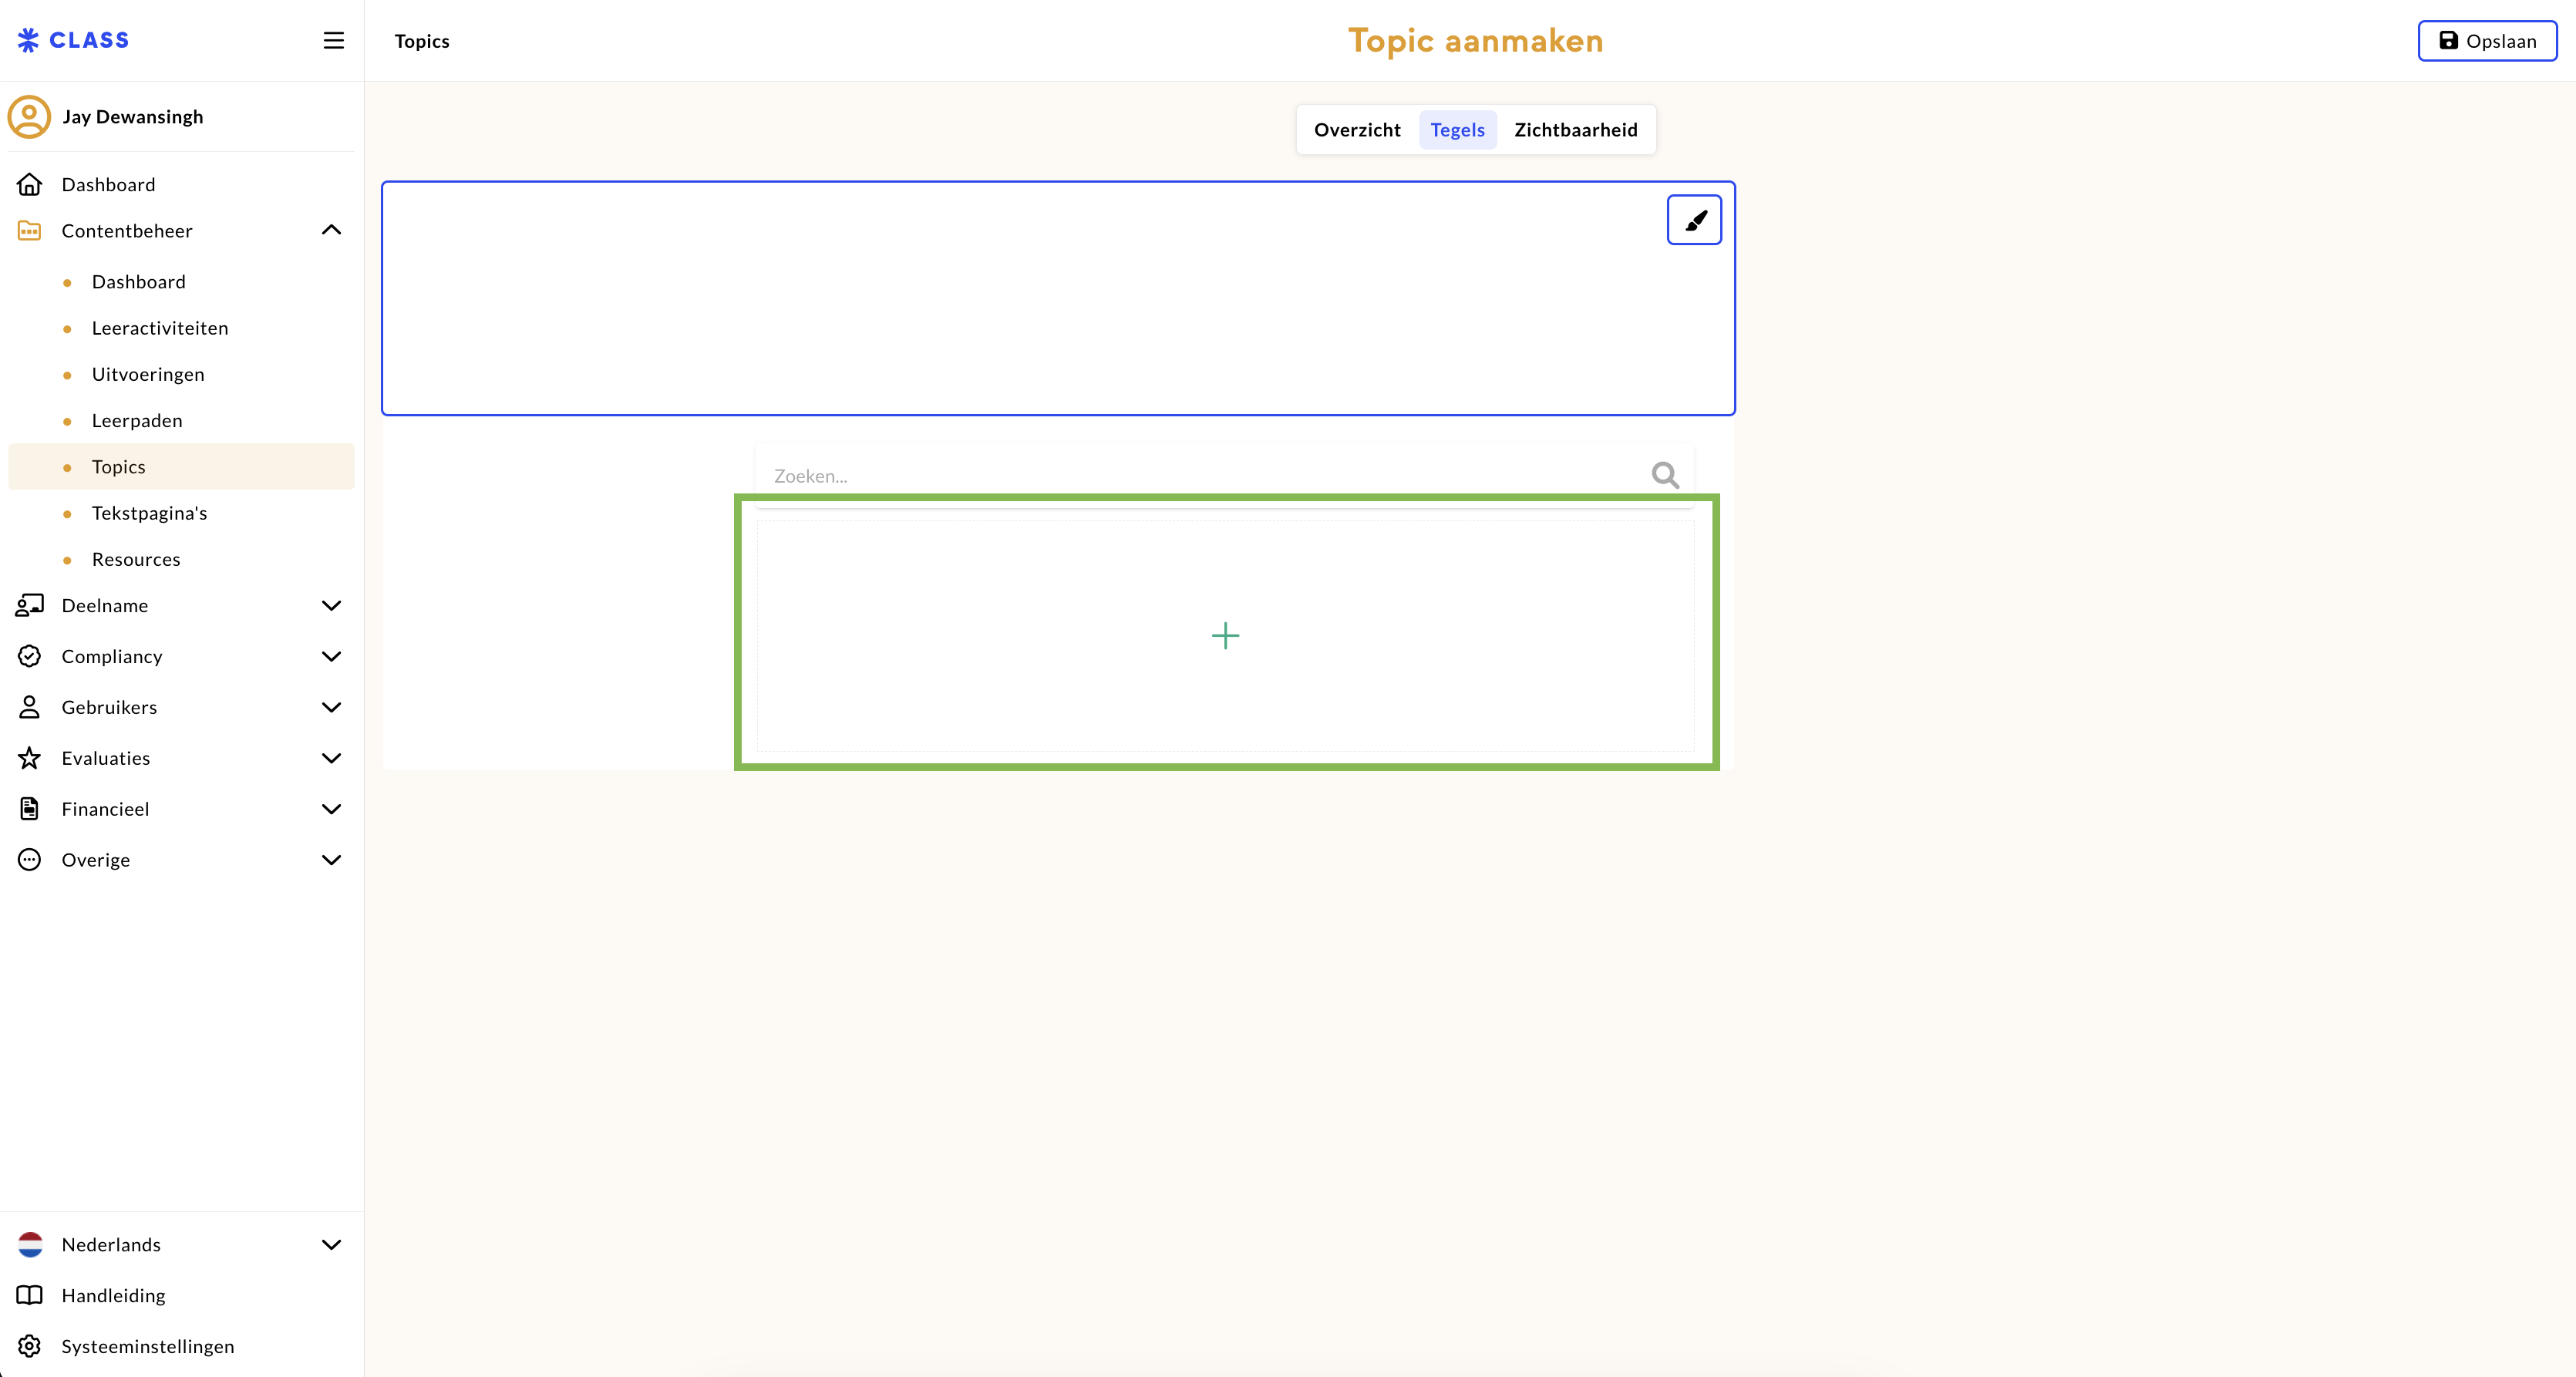The image size is (2576, 1377).
Task: Click the CLASS logo
Action: pyautogui.click(x=74, y=40)
